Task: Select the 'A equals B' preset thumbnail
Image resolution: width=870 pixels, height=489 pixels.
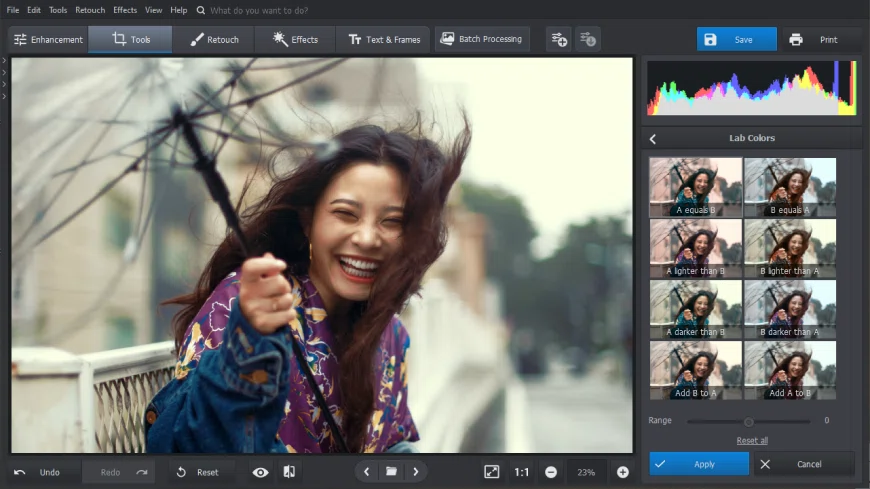Action: (695, 187)
